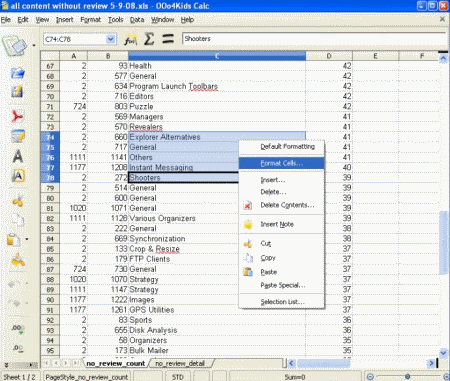
Task: Select row 82 header
Action: click(50, 218)
